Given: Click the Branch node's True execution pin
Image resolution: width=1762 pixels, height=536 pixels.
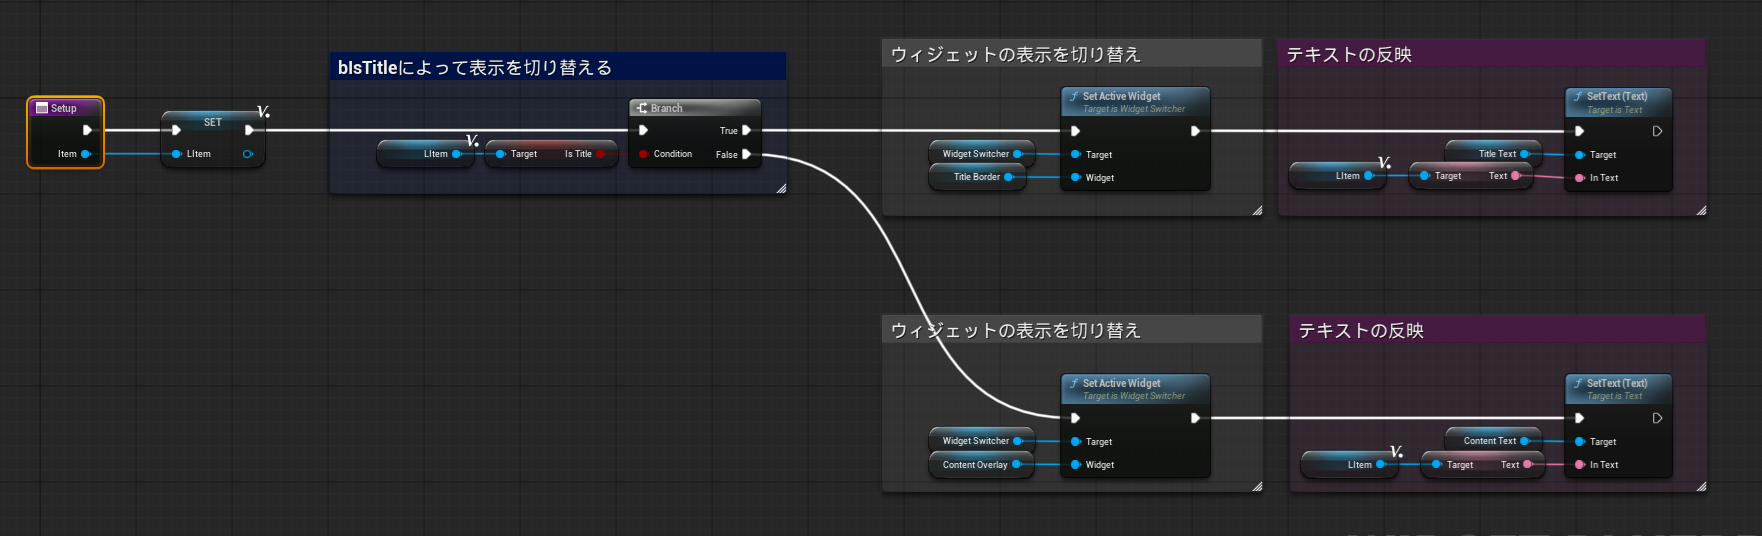Looking at the screenshot, I should click(746, 130).
